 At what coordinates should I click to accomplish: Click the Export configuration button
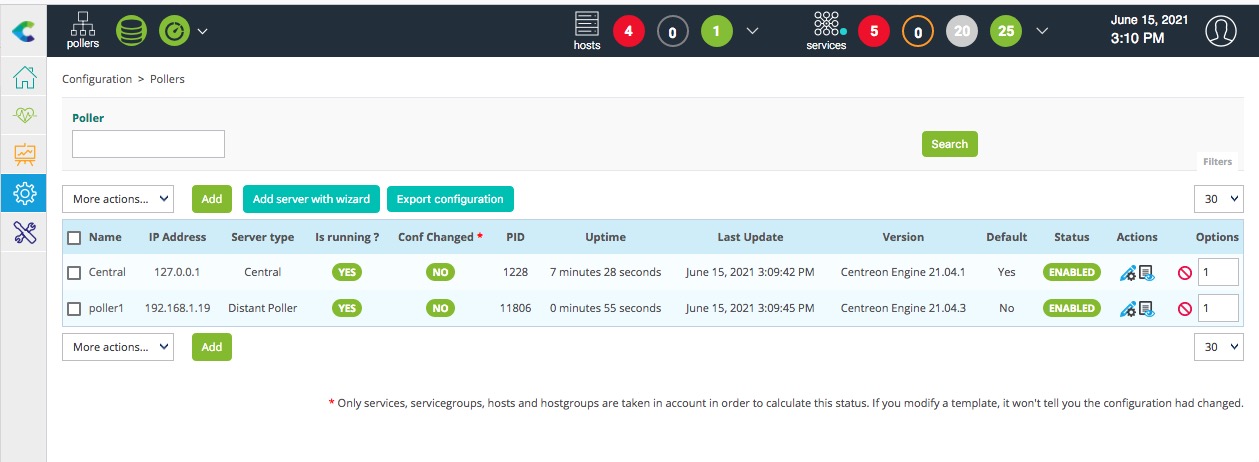point(449,199)
